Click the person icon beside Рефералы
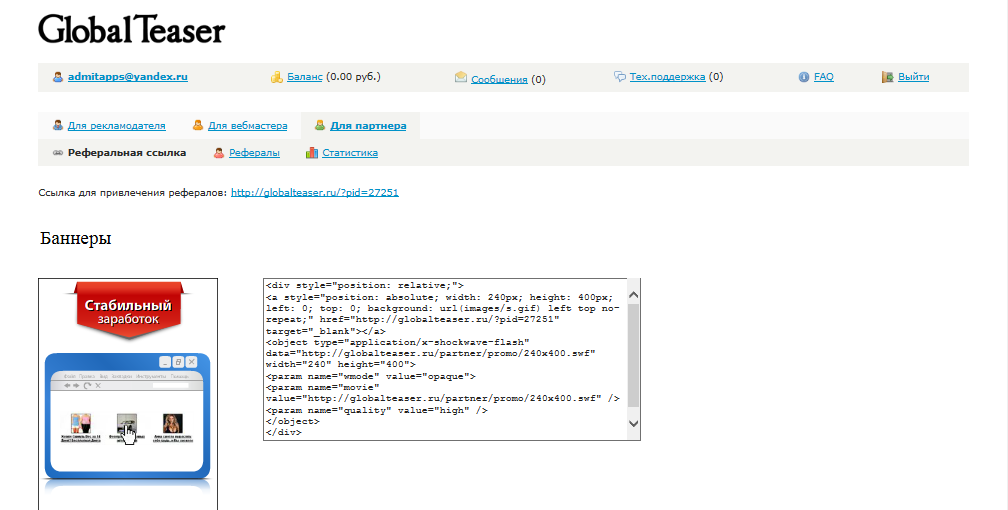Screen dimensions: 1008x510 [x=219, y=153]
